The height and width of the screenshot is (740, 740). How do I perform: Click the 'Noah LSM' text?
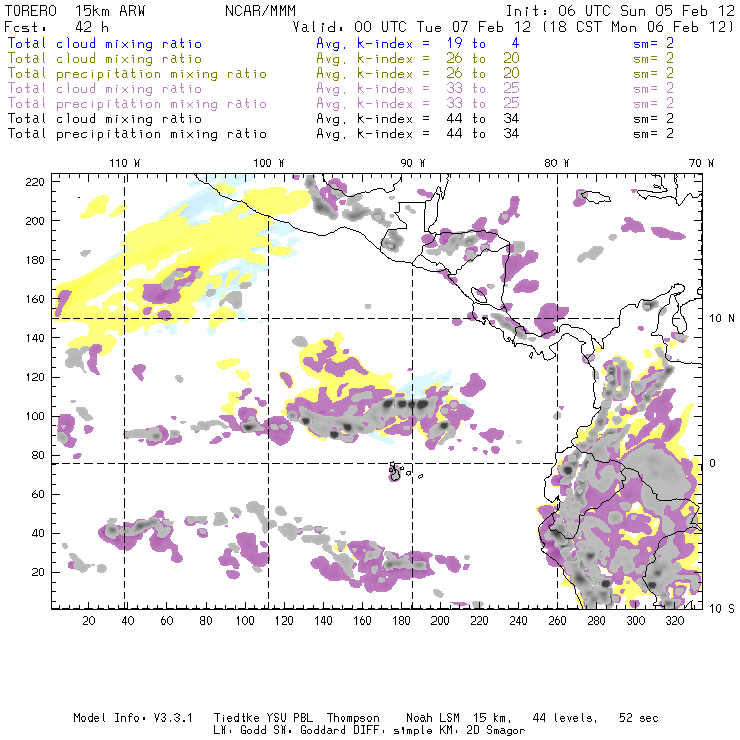(433, 718)
